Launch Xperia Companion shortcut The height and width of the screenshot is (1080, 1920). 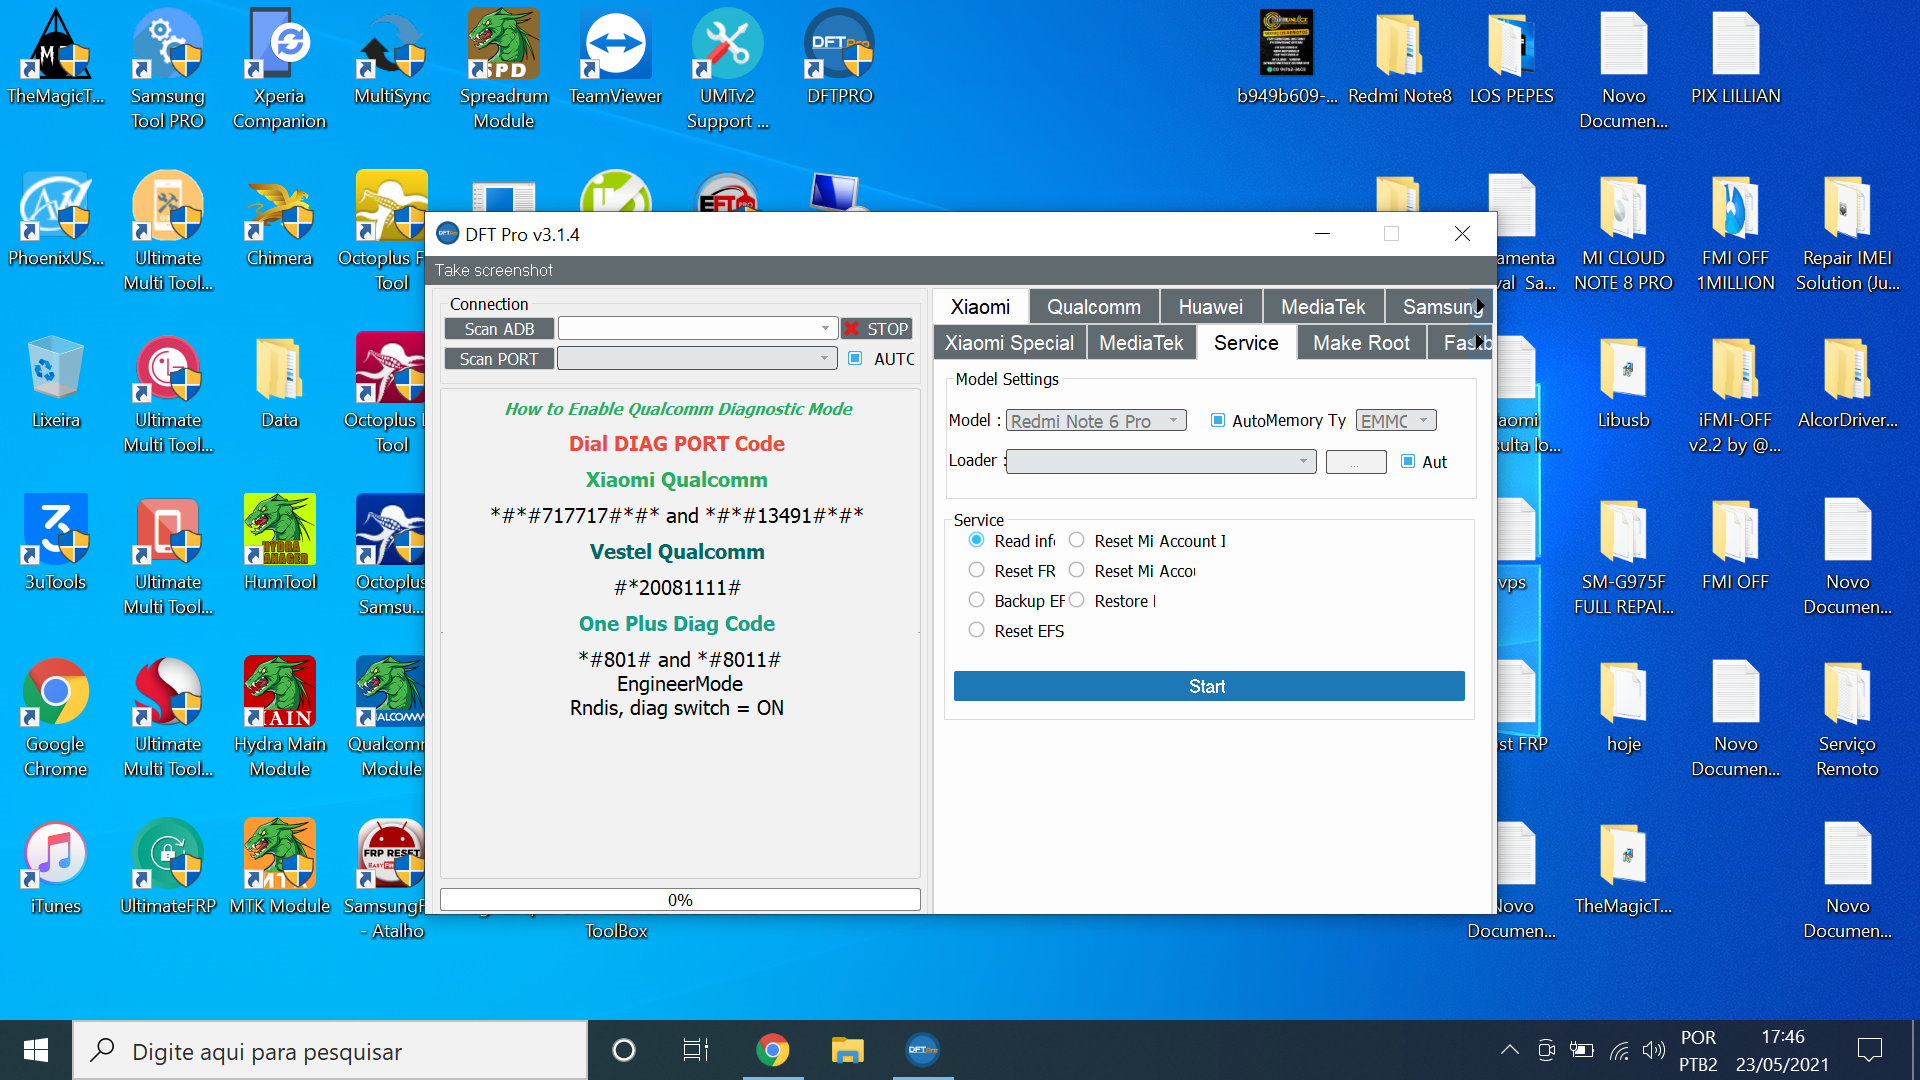point(280,70)
